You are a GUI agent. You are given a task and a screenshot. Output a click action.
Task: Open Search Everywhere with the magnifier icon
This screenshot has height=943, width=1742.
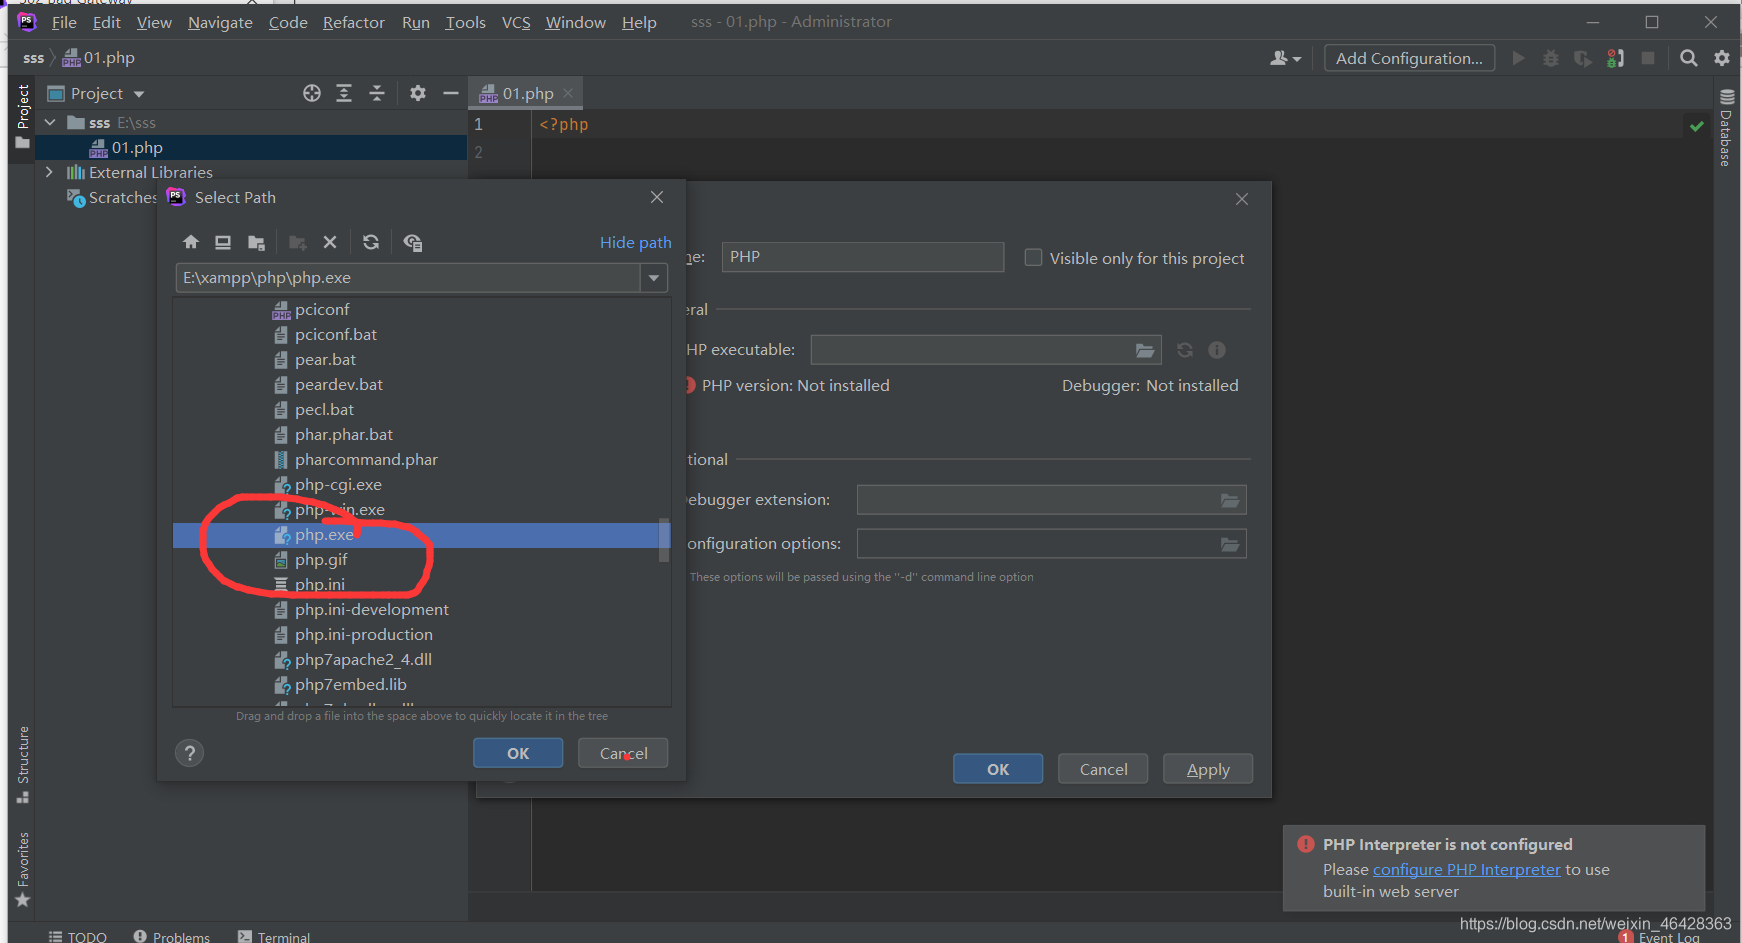1689,57
